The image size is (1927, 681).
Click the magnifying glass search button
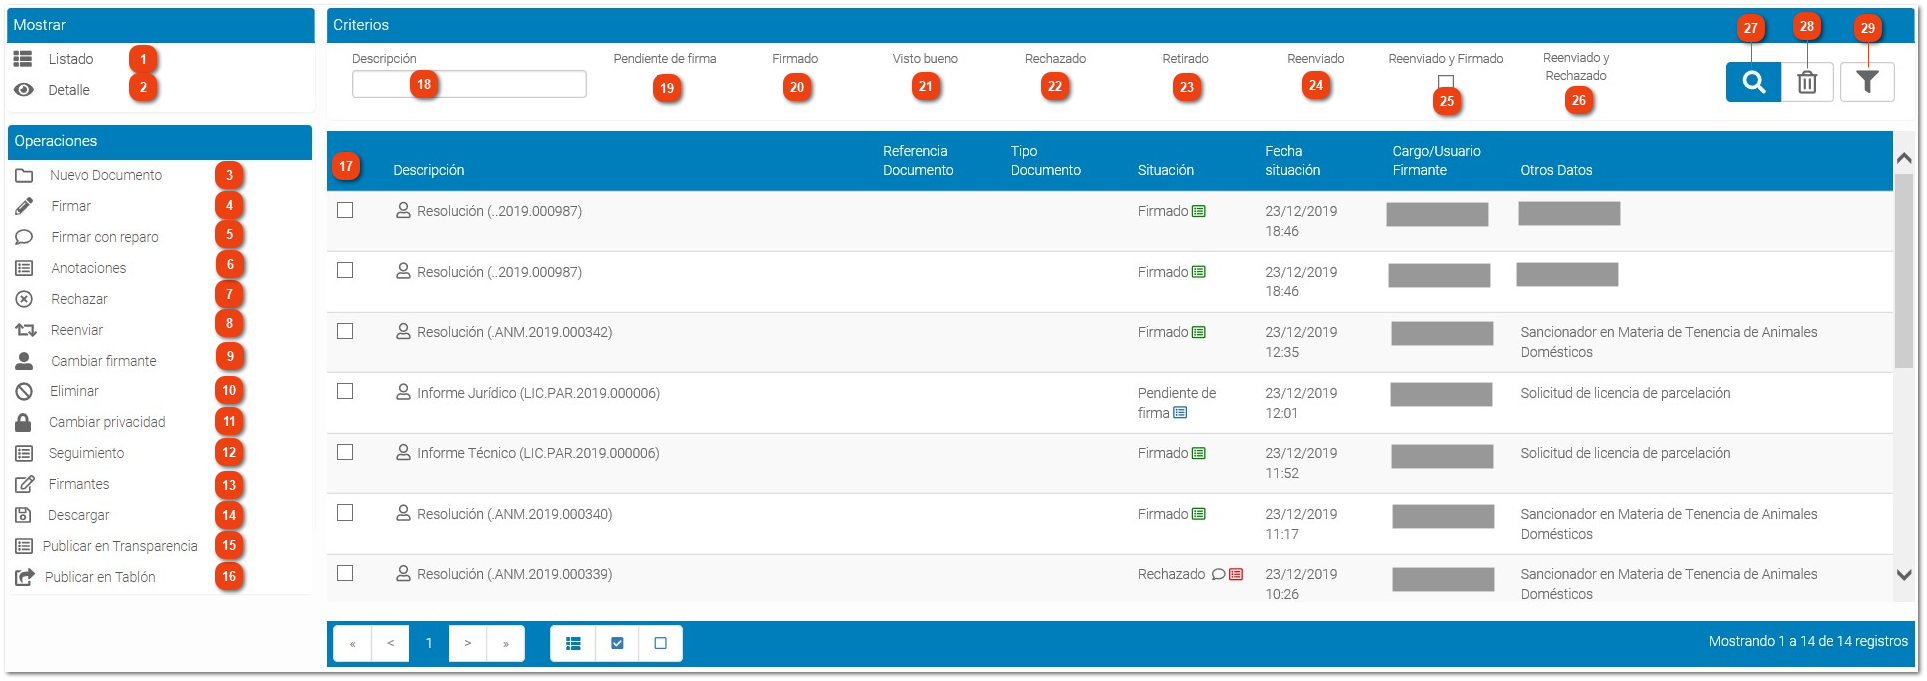pyautogui.click(x=1753, y=82)
